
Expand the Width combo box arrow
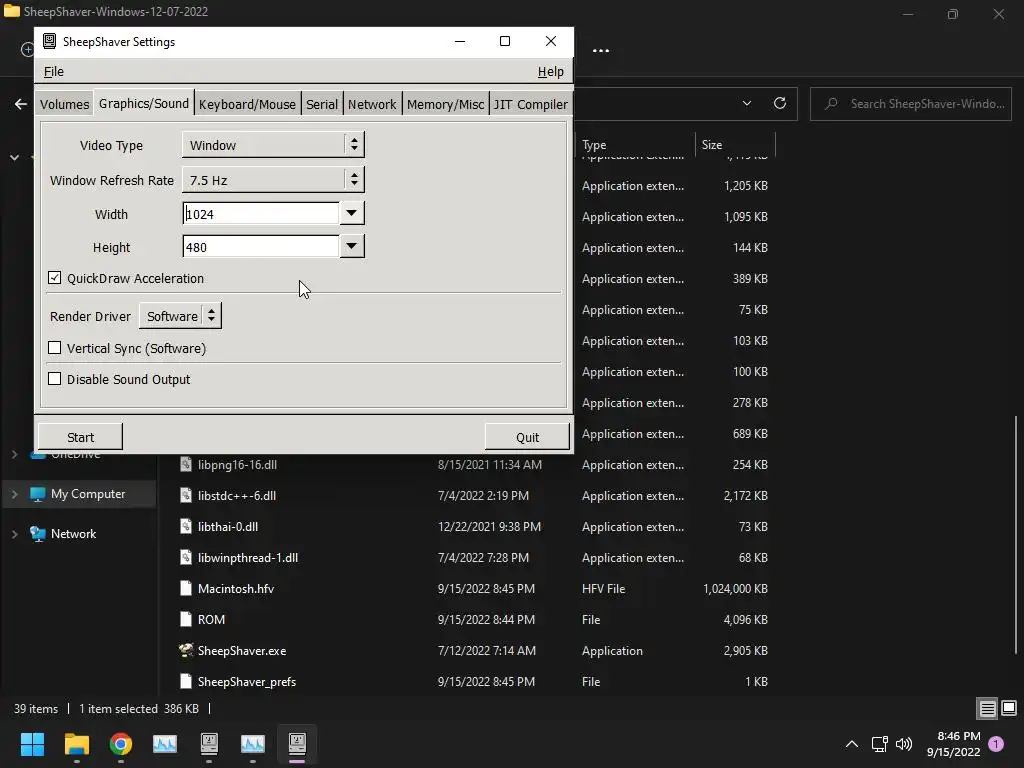(352, 213)
